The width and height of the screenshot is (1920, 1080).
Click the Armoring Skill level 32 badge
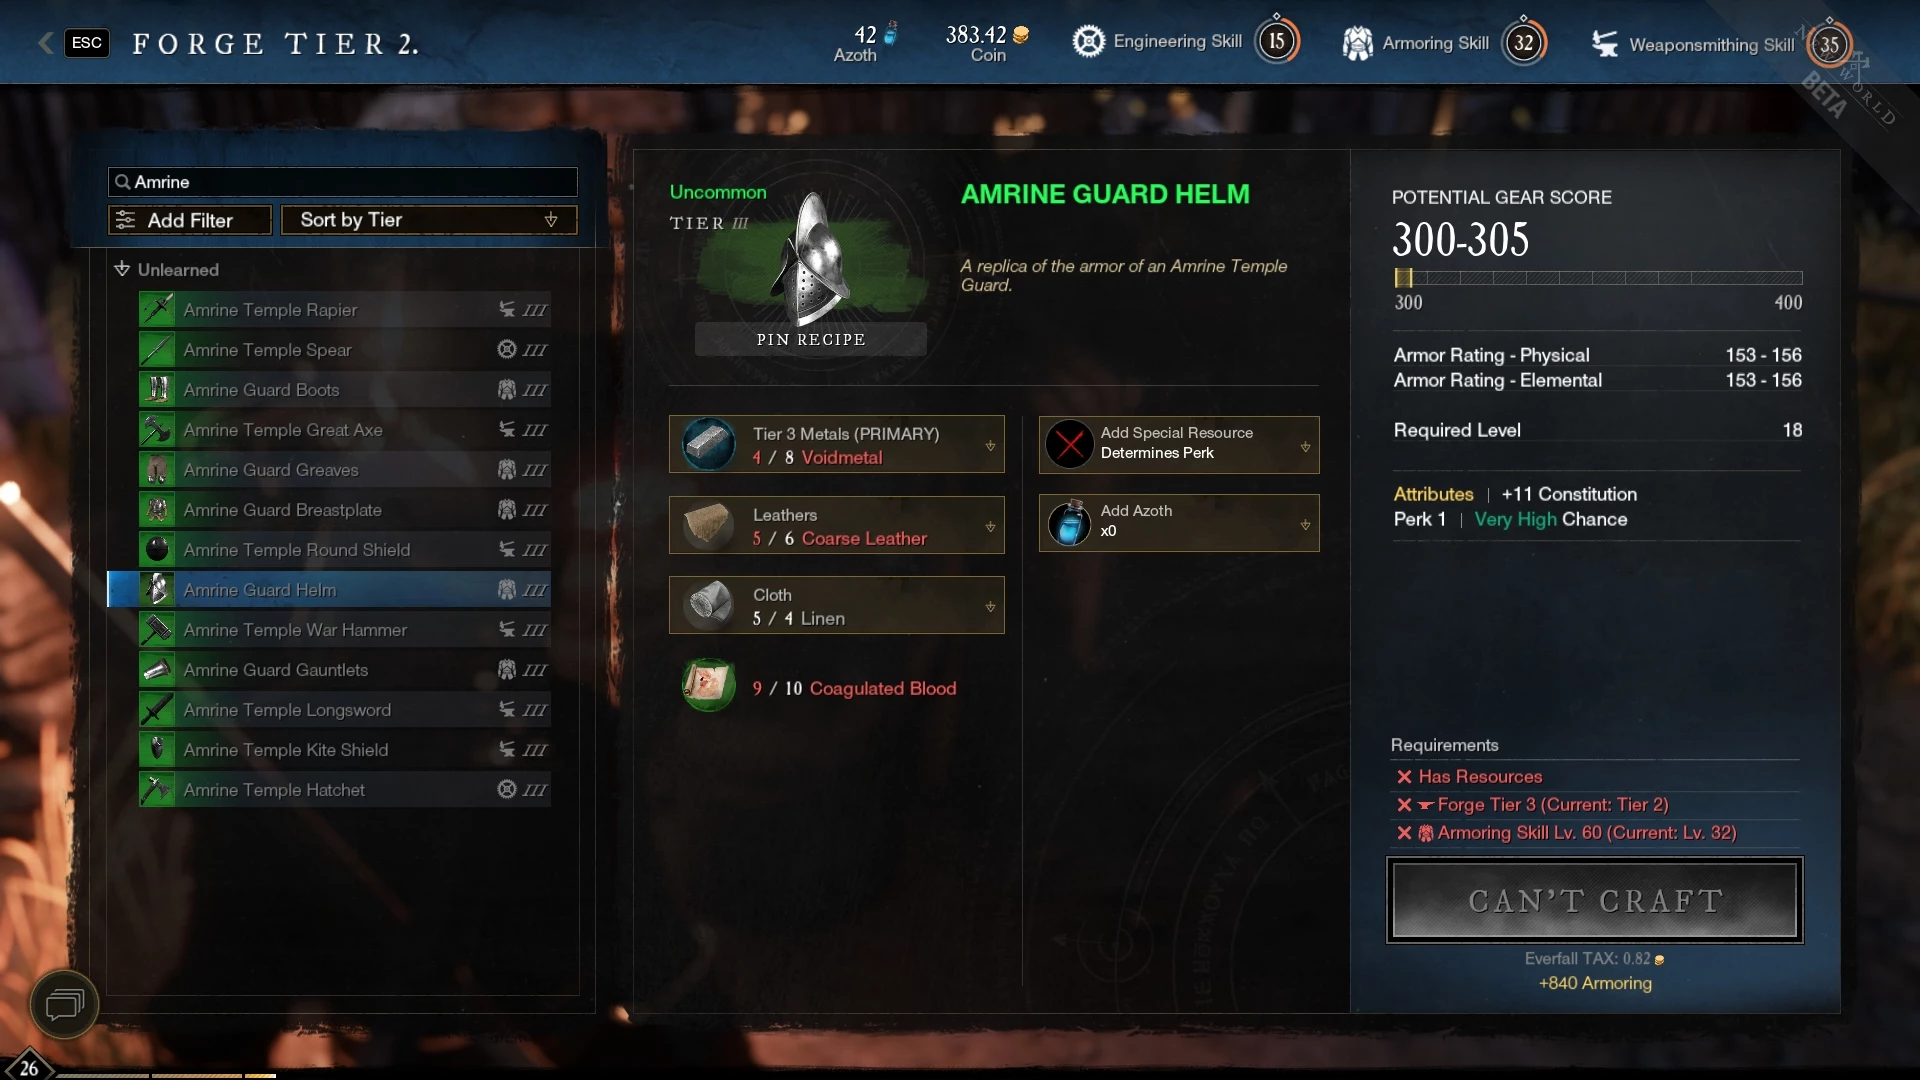pyautogui.click(x=1523, y=42)
